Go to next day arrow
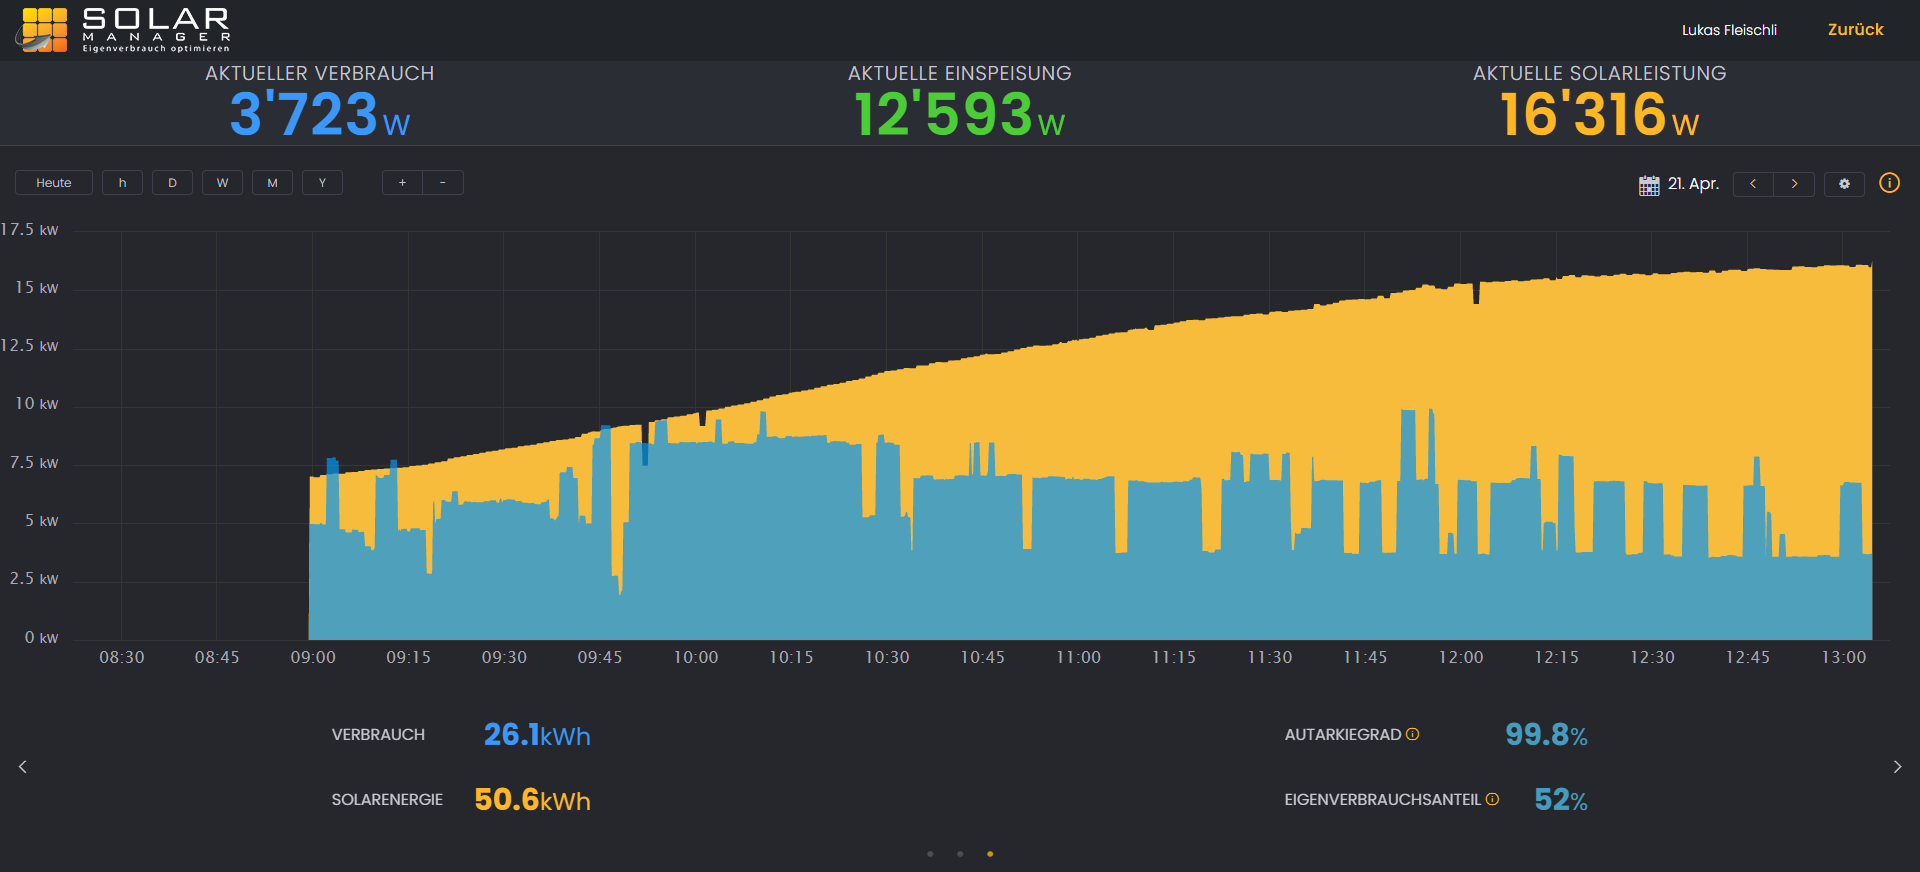Viewport: 1920px width, 872px height. coord(1794,184)
